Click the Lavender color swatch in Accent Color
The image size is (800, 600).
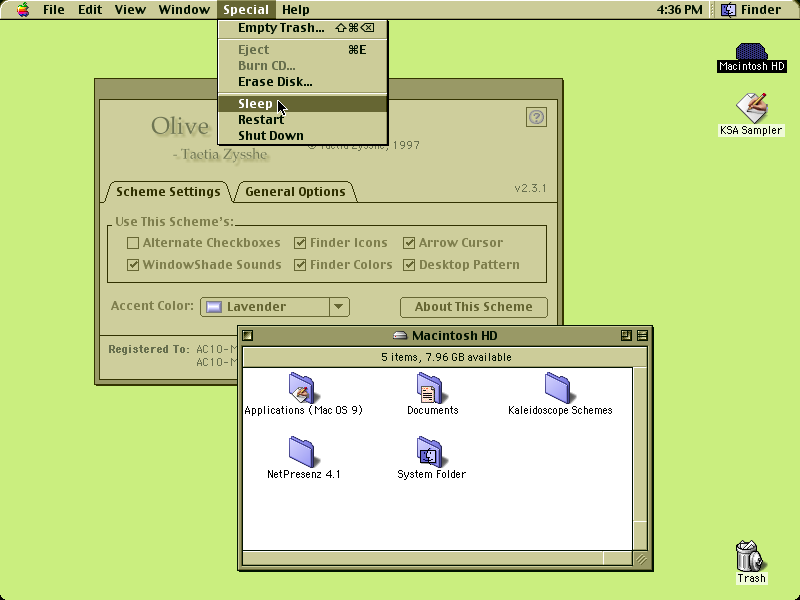pos(214,307)
